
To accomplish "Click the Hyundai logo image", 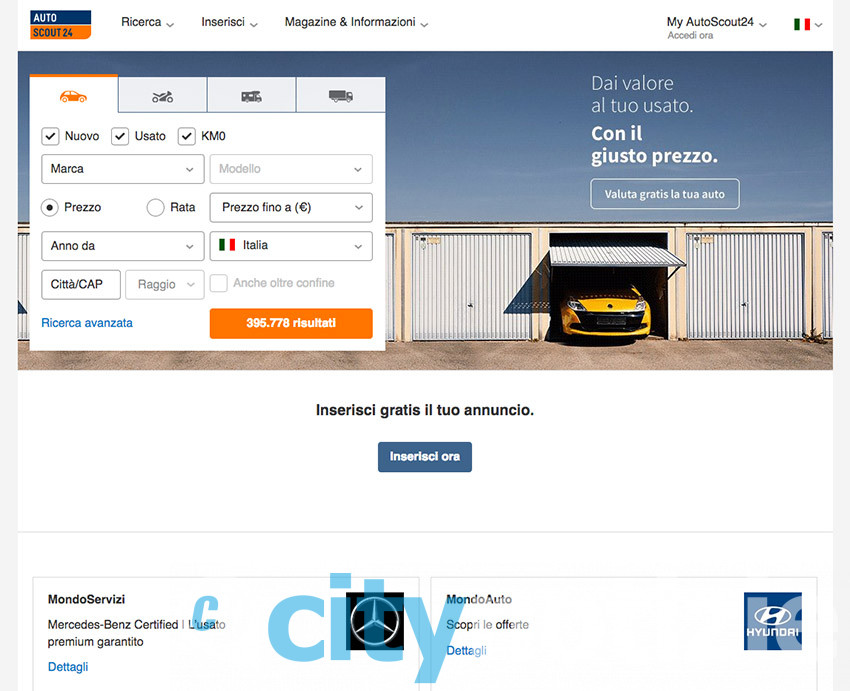I will [772, 621].
